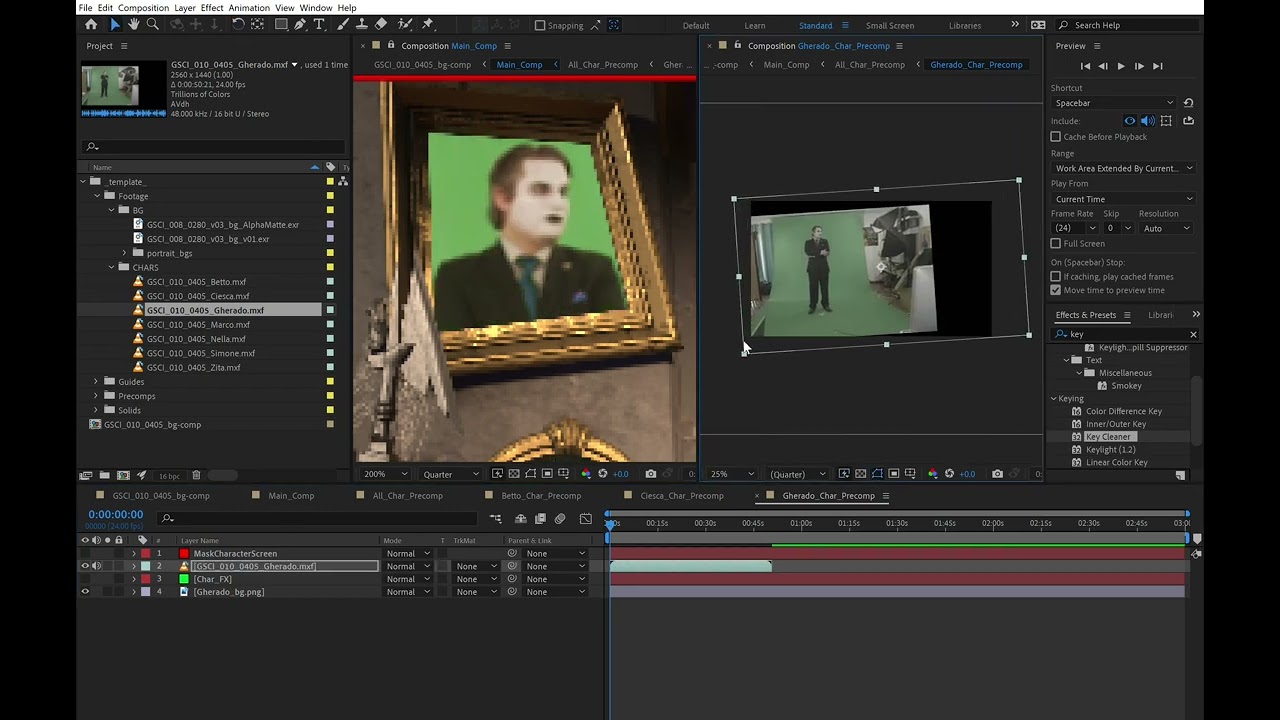Check the Full Screen option
Viewport: 1280px width, 720px height.
(x=1056, y=244)
